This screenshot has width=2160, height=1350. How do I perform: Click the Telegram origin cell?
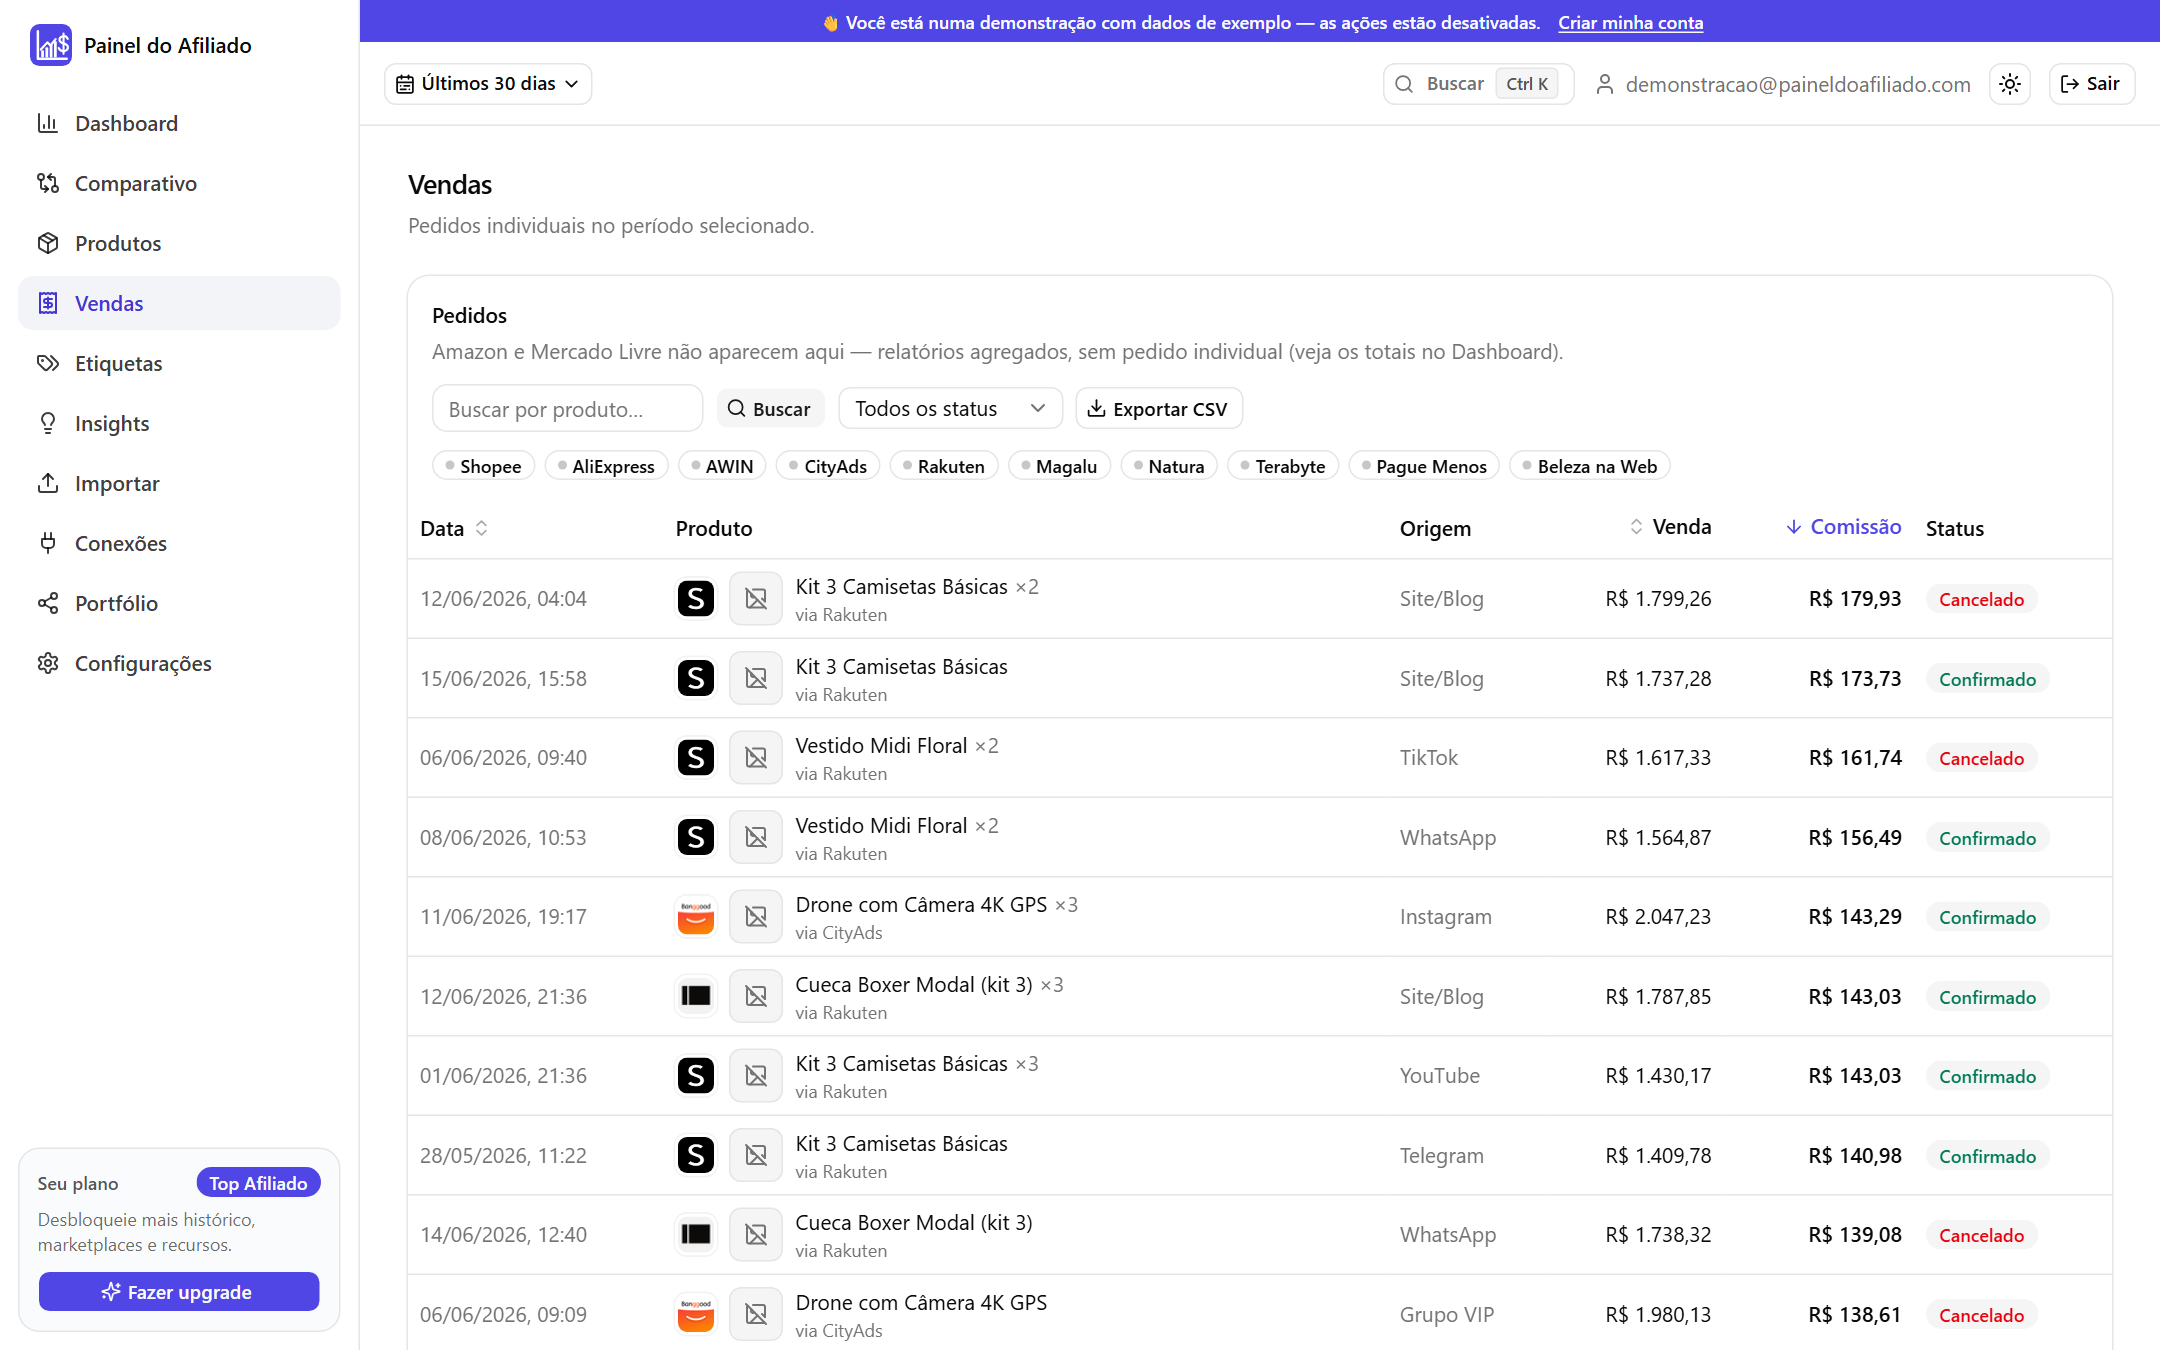[x=1442, y=1156]
